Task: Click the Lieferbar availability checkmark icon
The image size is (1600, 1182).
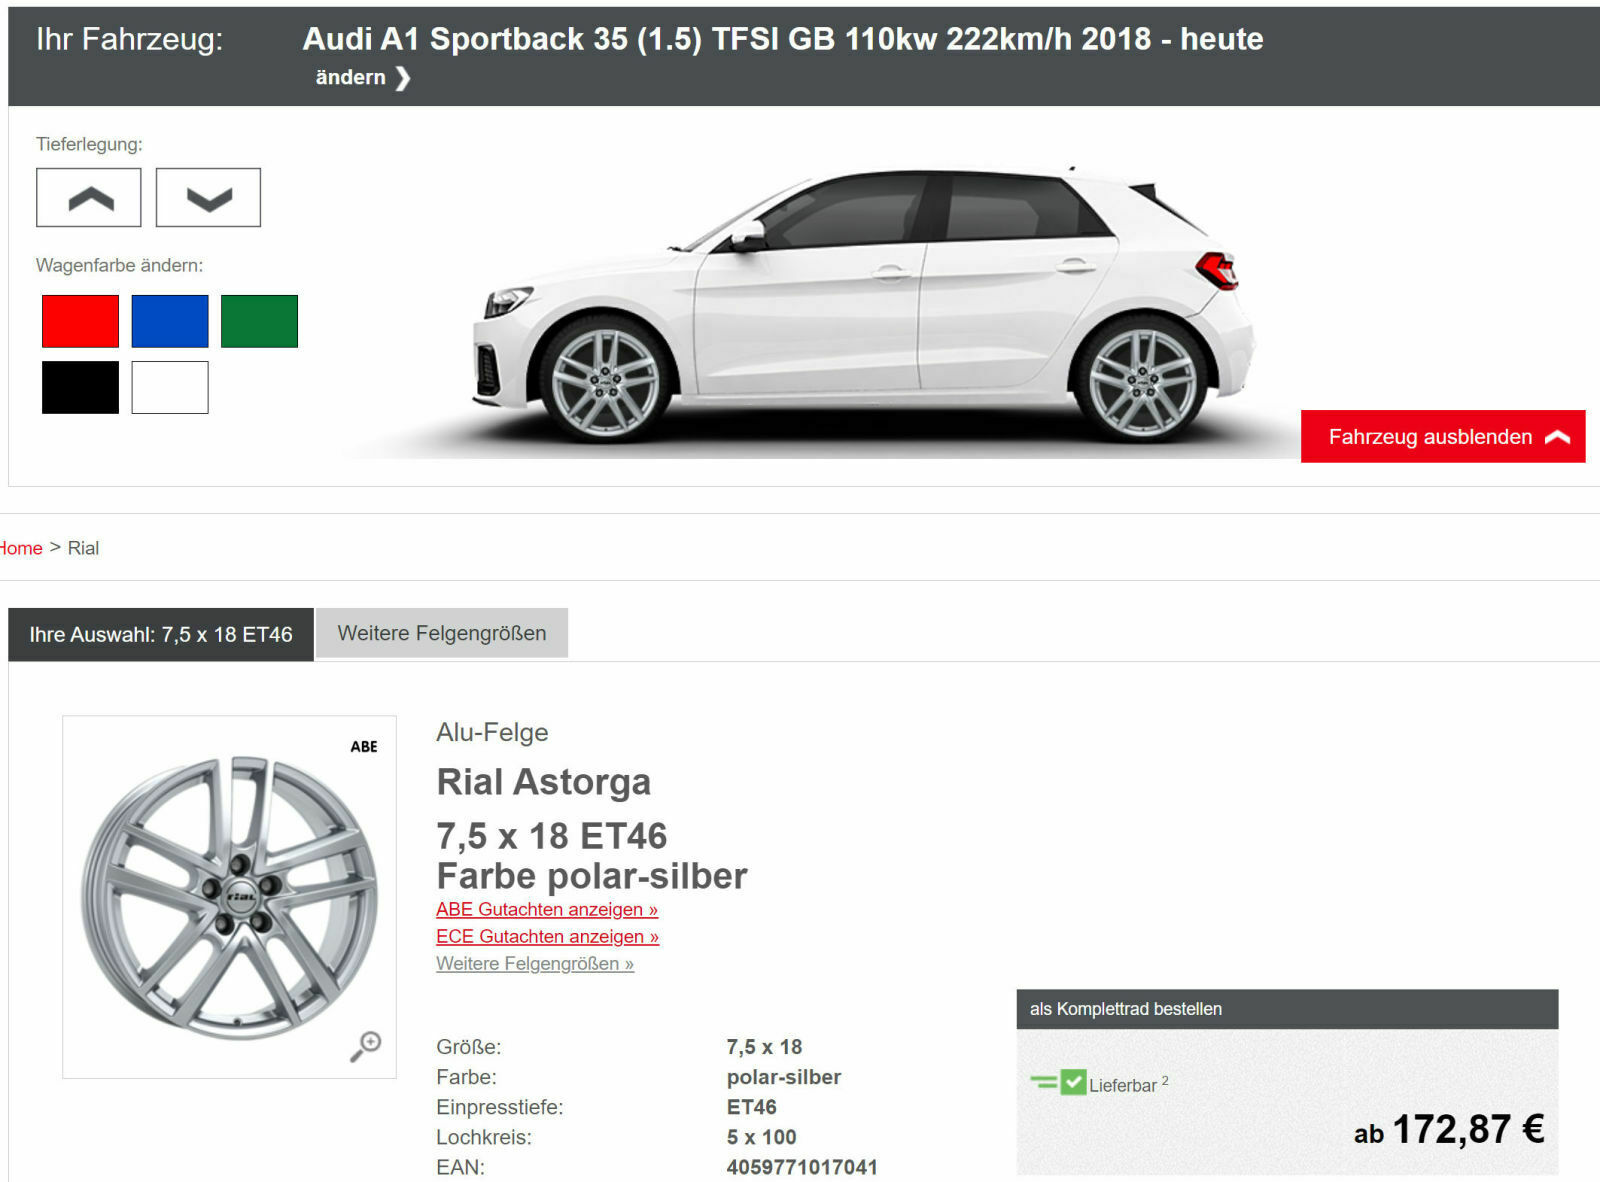Action: pyautogui.click(x=1074, y=1080)
